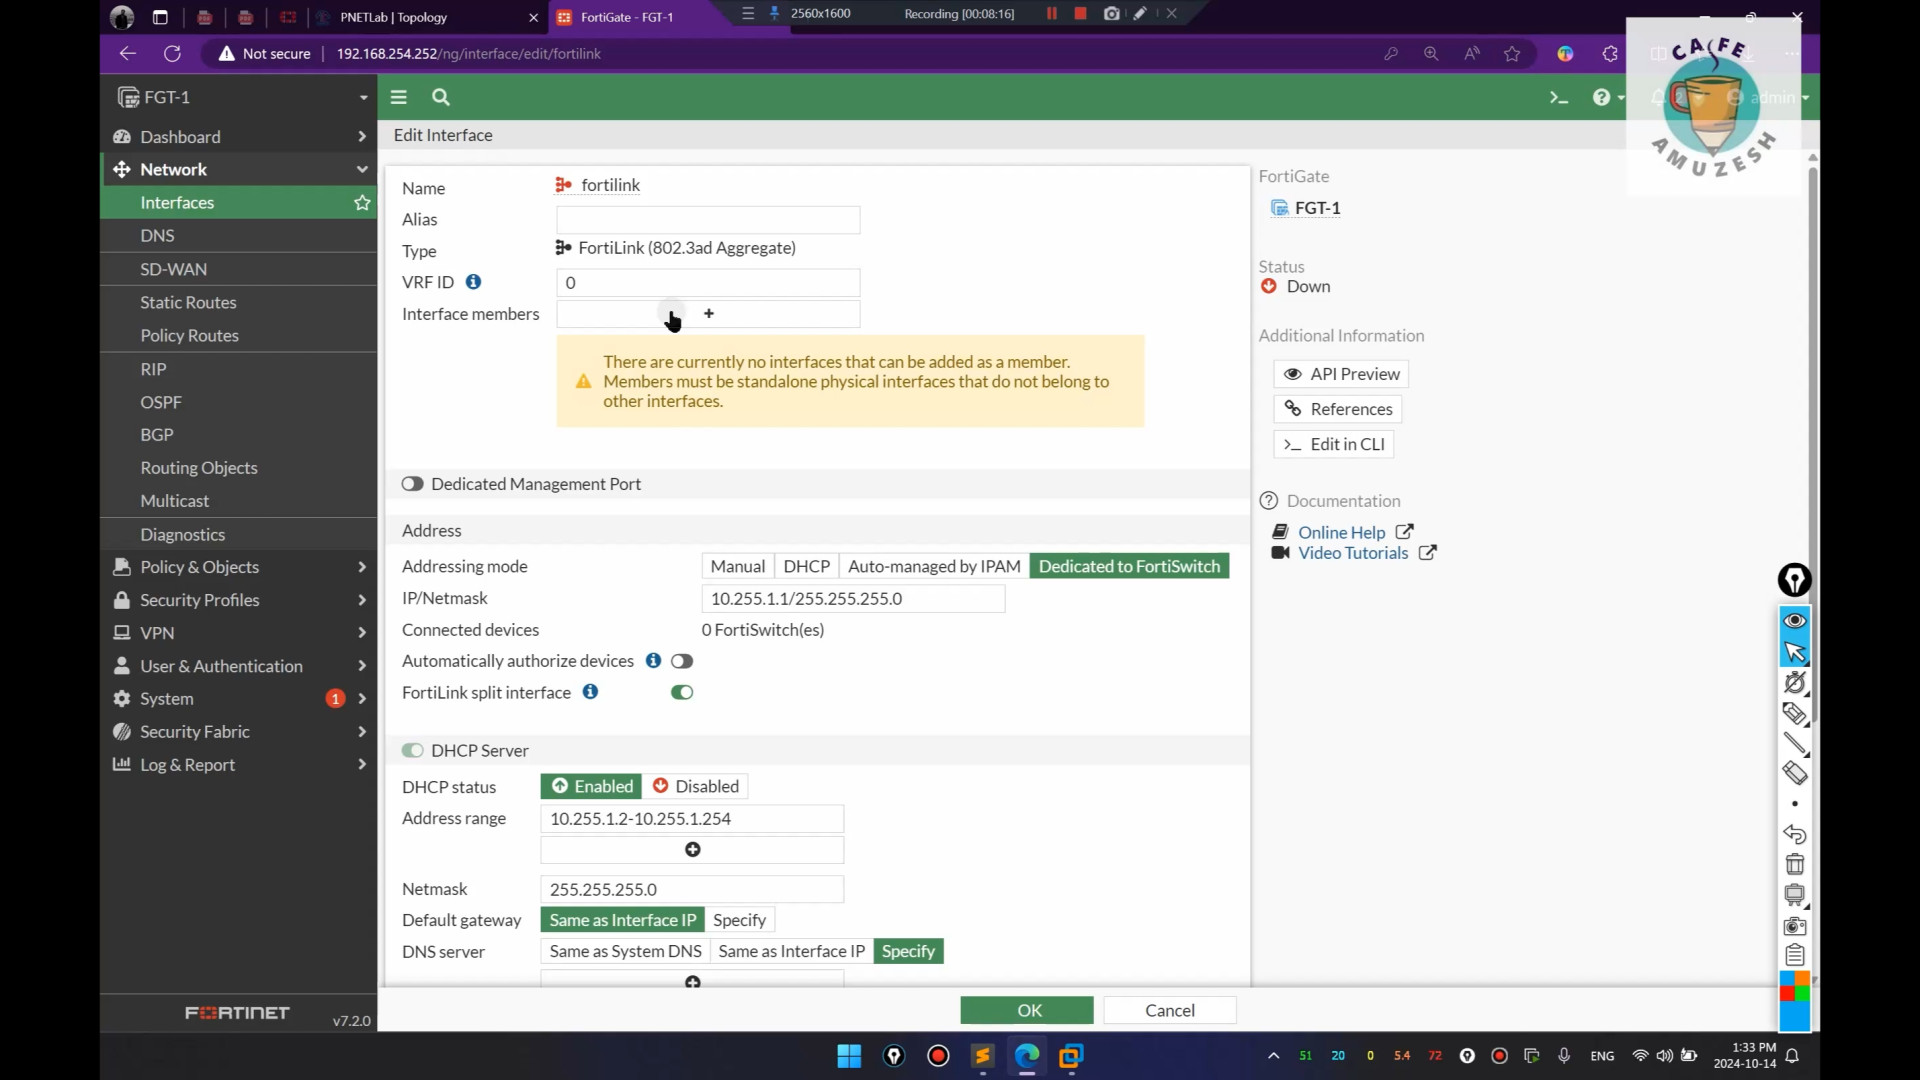1920x1080 pixels.
Task: Toggle the hamburger menu icon in top bar
Action: click(399, 97)
